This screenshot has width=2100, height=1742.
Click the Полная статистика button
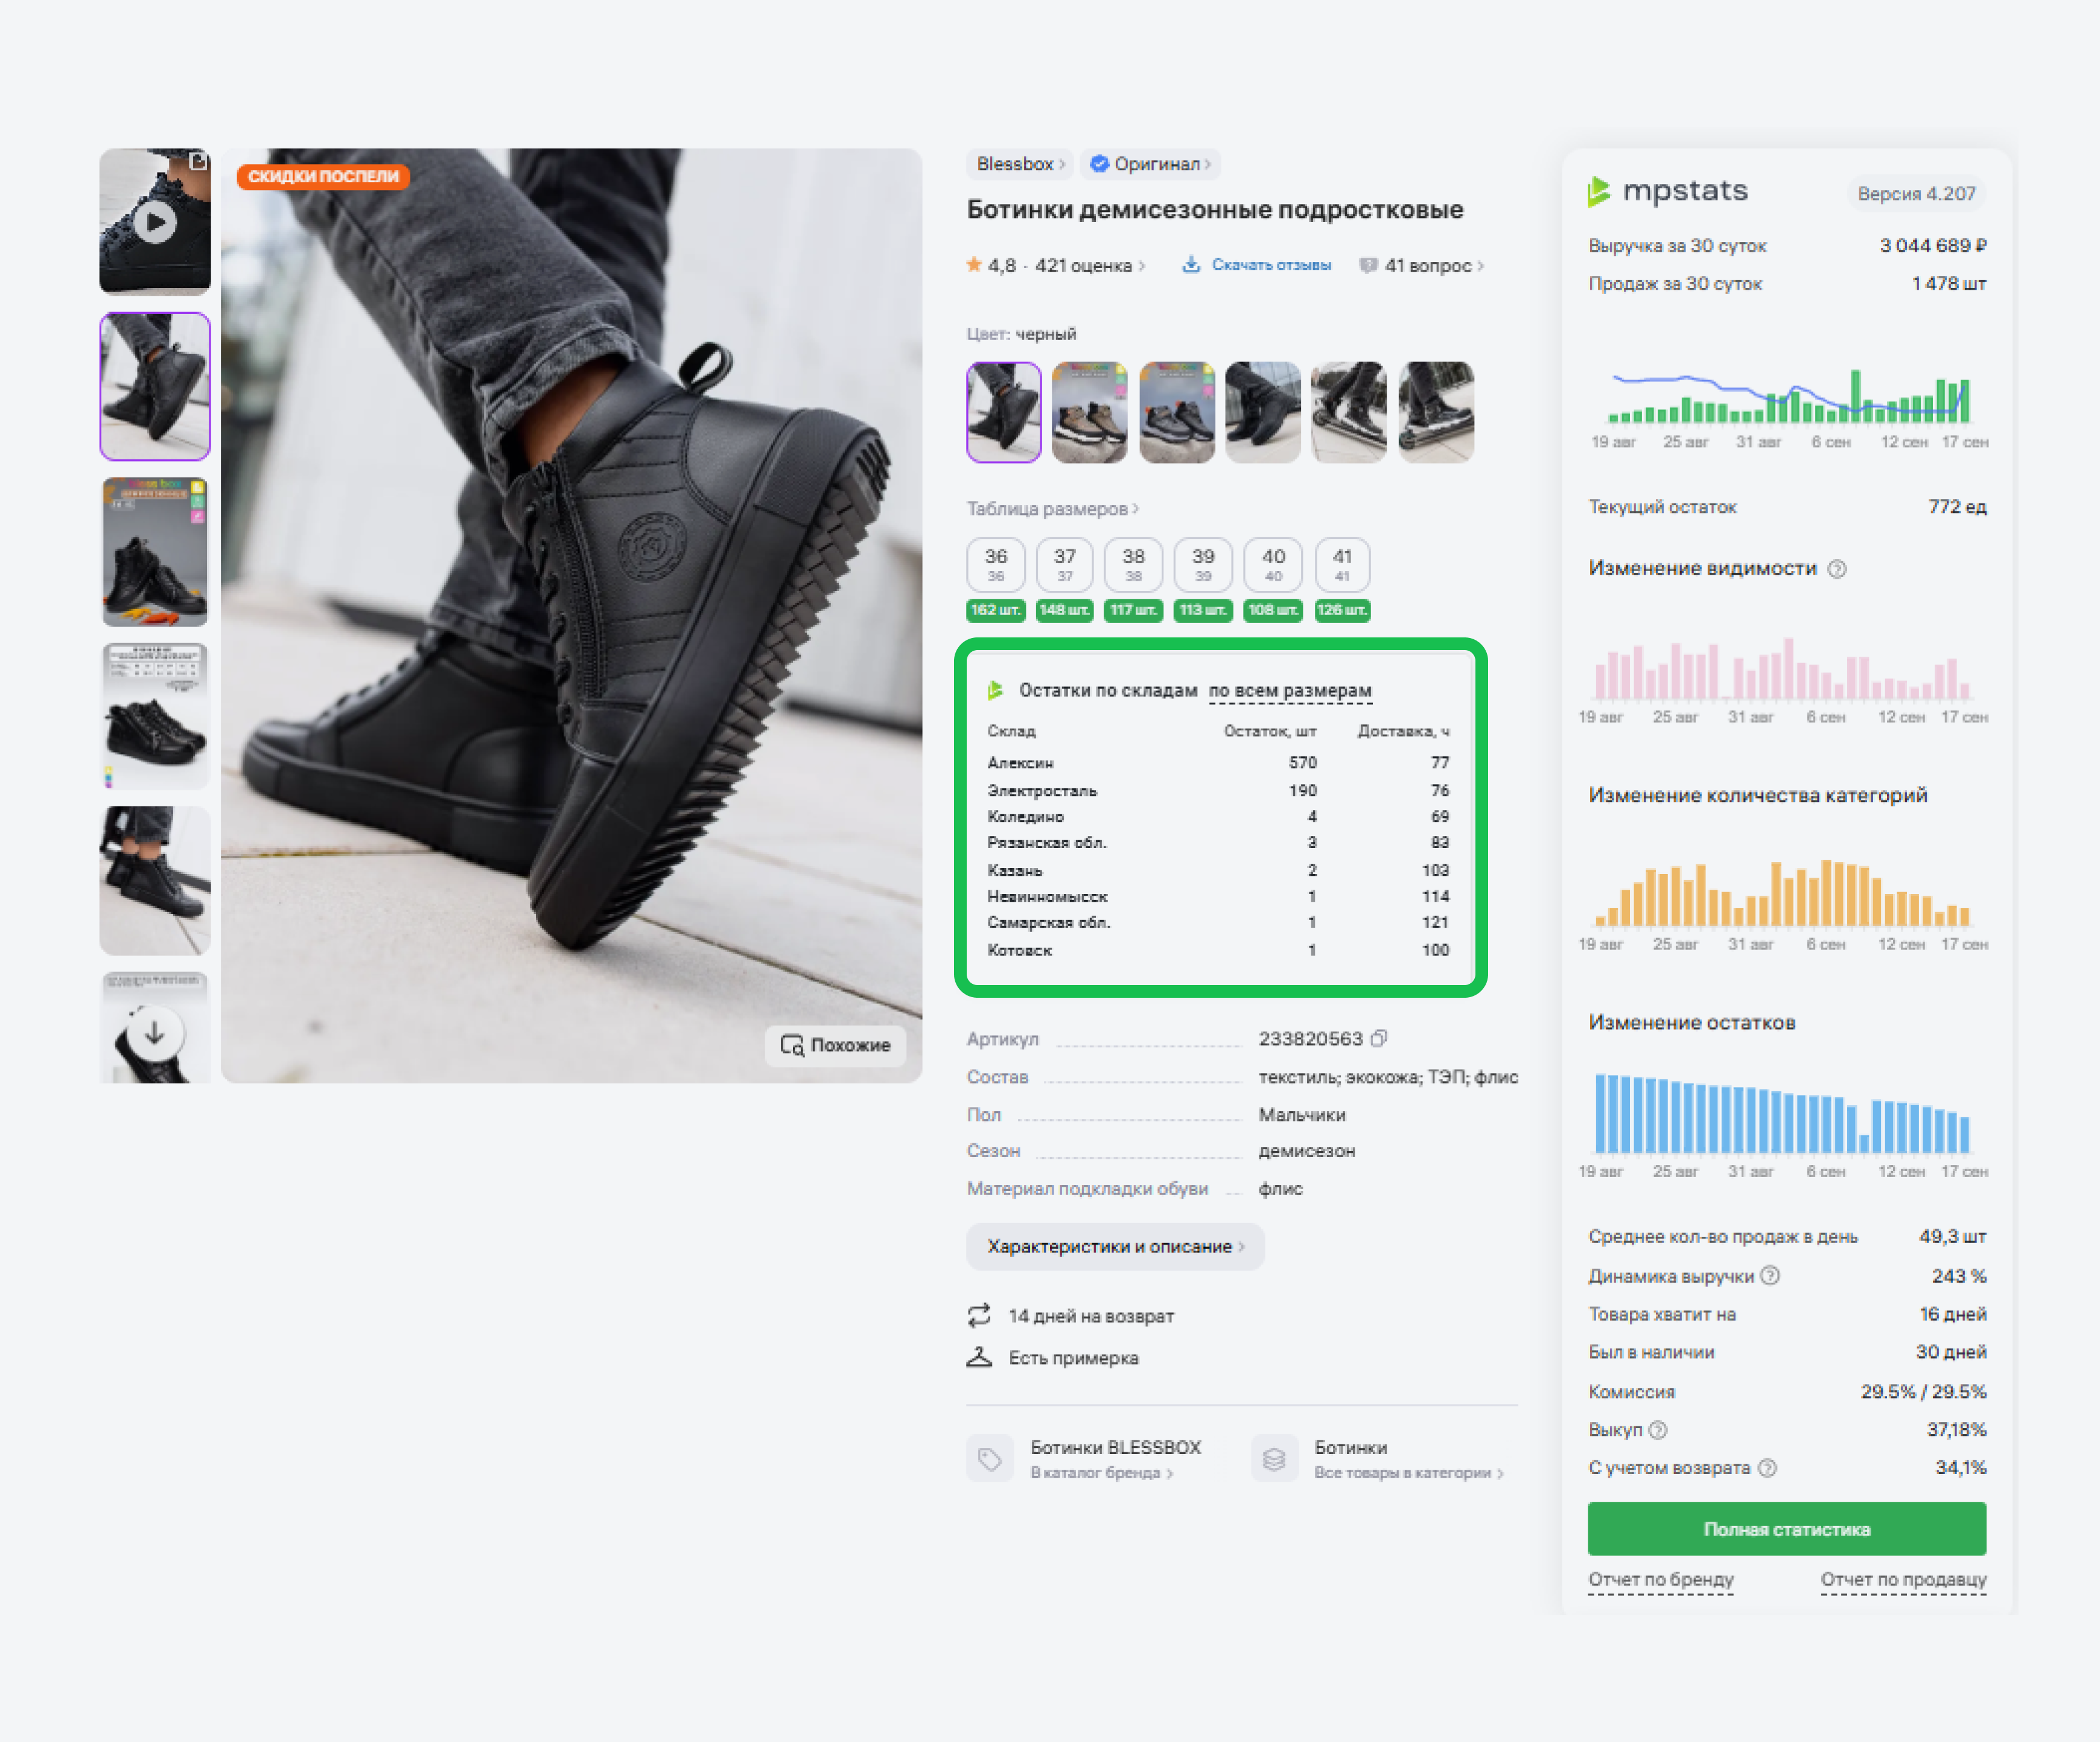click(x=1786, y=1529)
